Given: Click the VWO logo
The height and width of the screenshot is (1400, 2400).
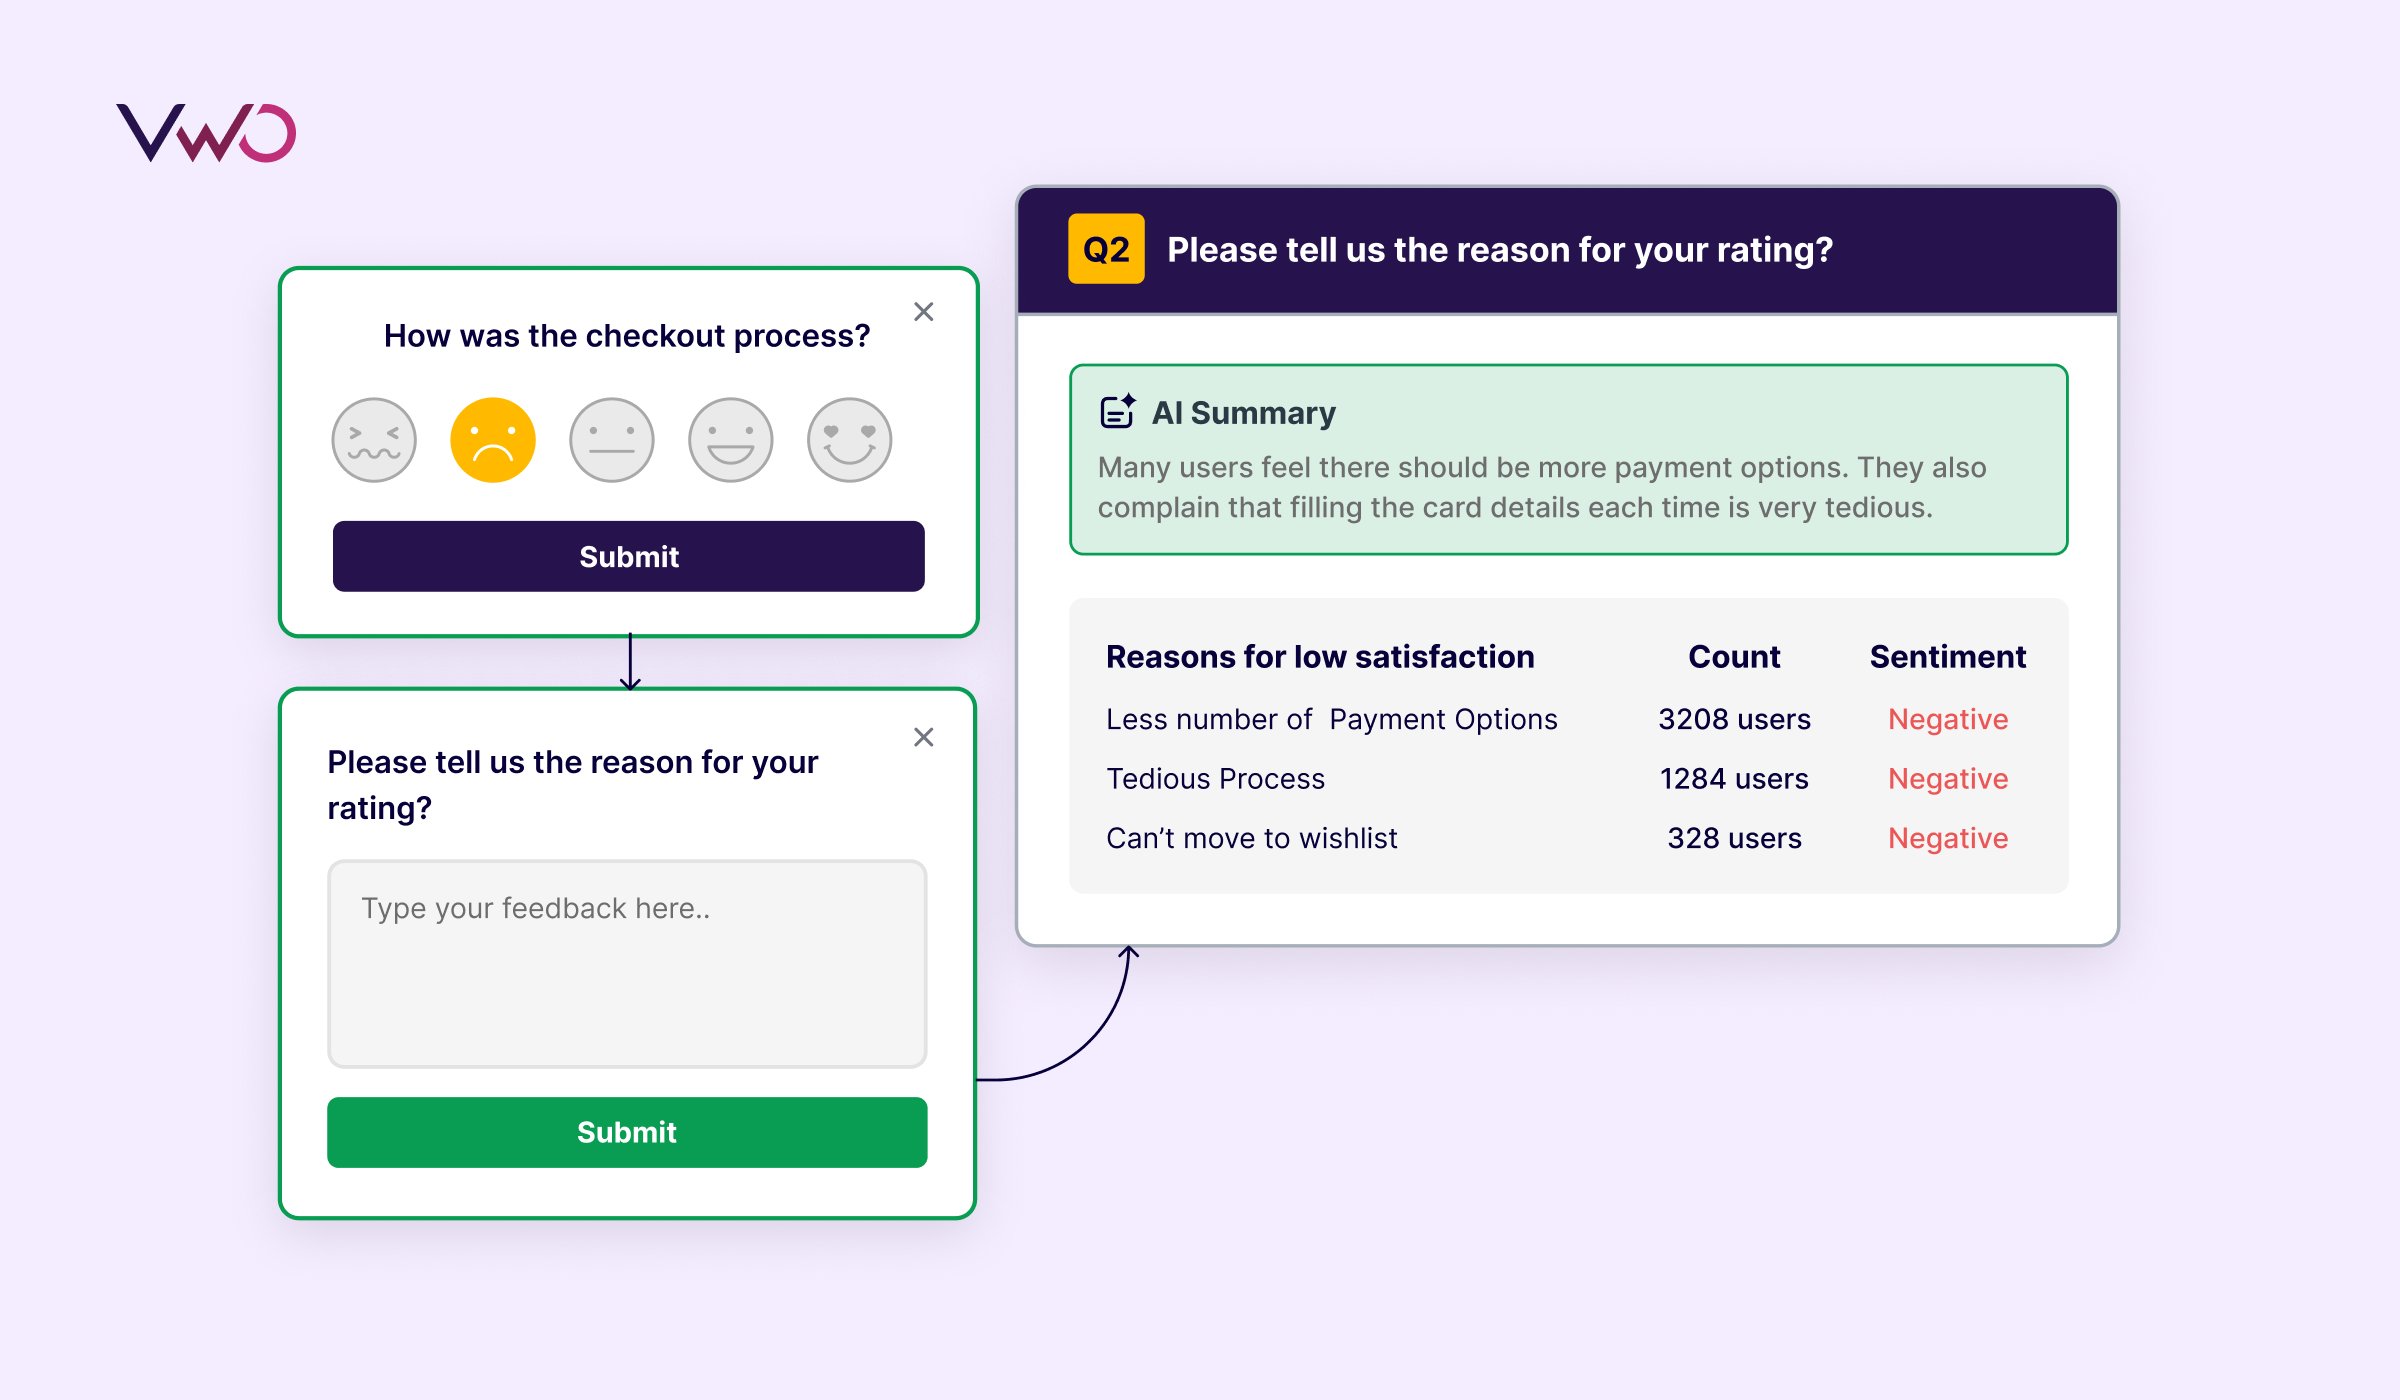Looking at the screenshot, I should click(x=206, y=133).
